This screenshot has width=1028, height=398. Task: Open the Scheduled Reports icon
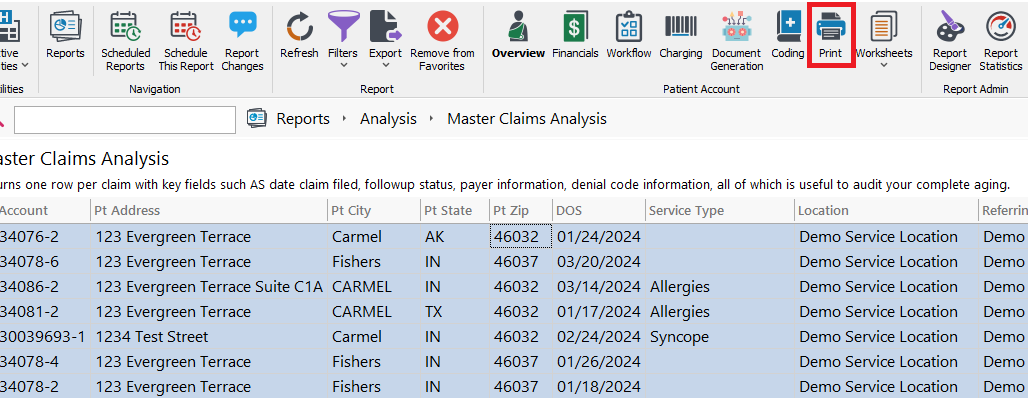[x=125, y=26]
